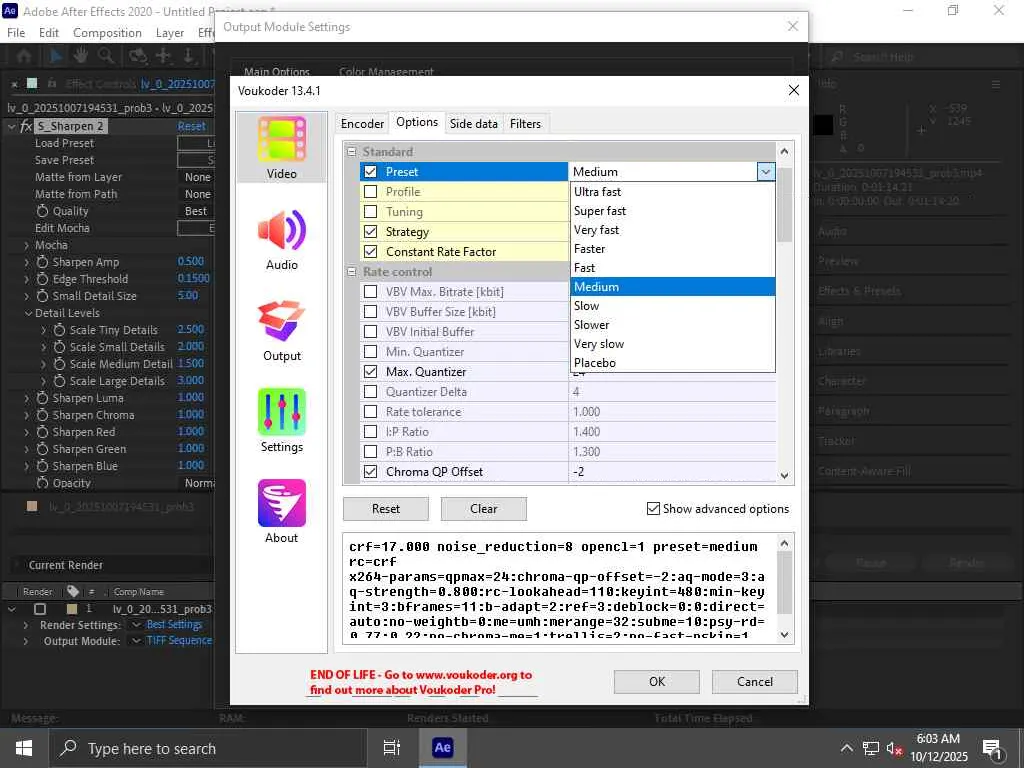Toggle stopwatch for Scale Tiny Details
The width and height of the screenshot is (1024, 768).
59,330
